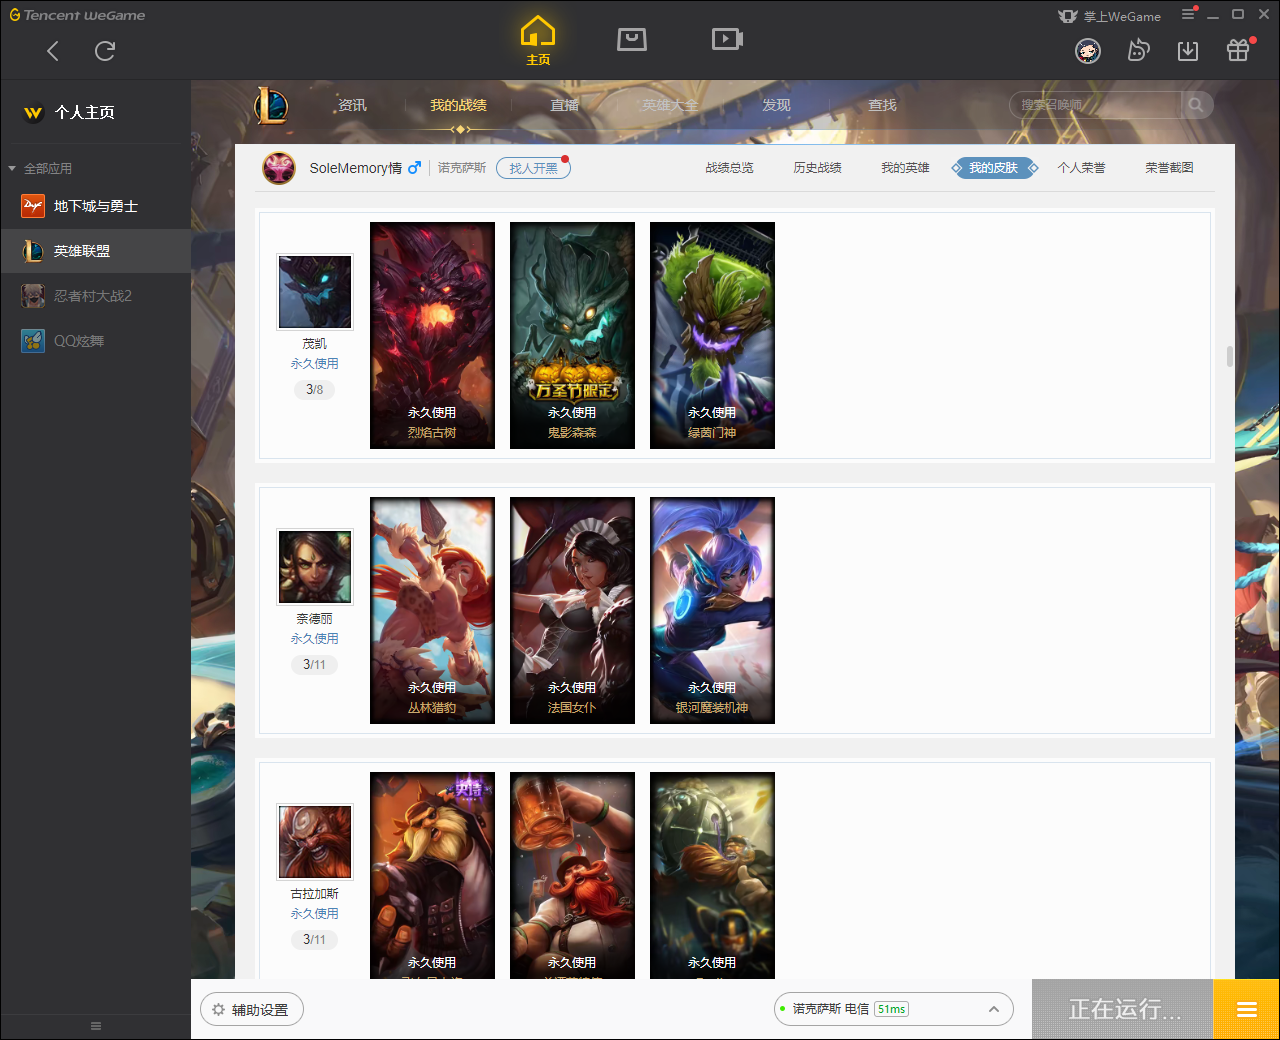The image size is (1280, 1040).
Task: Open the 历史战绩 sub-tab
Action: 817,168
